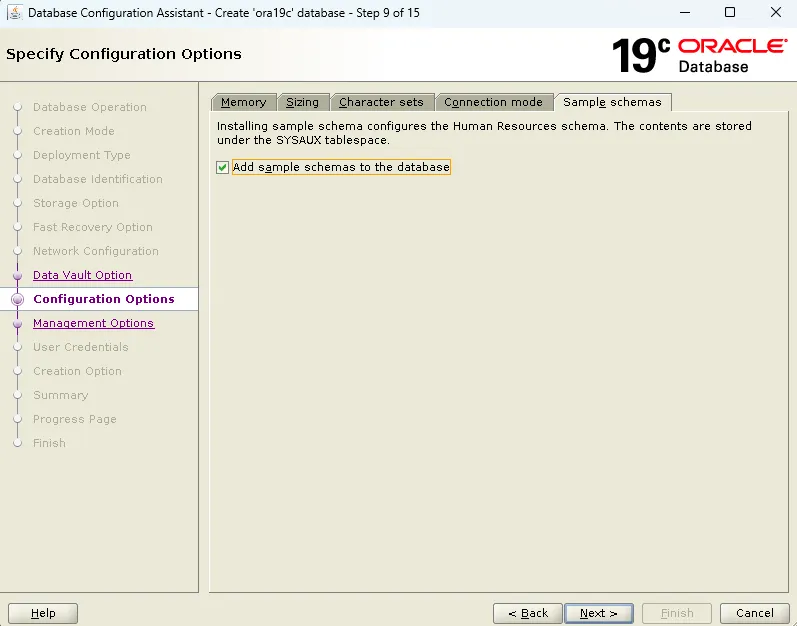797x626 pixels.
Task: Jump to the Management Options step
Action: coord(94,323)
